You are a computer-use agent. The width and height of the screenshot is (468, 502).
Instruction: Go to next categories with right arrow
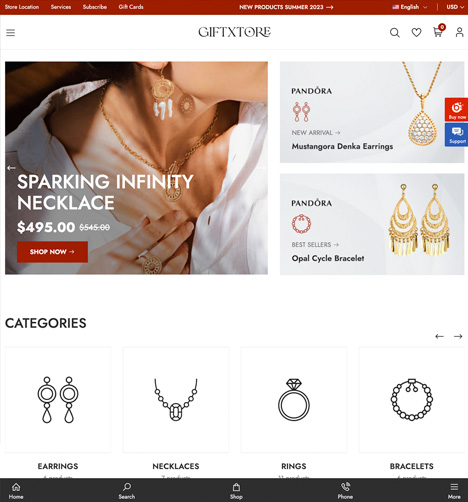click(x=458, y=336)
